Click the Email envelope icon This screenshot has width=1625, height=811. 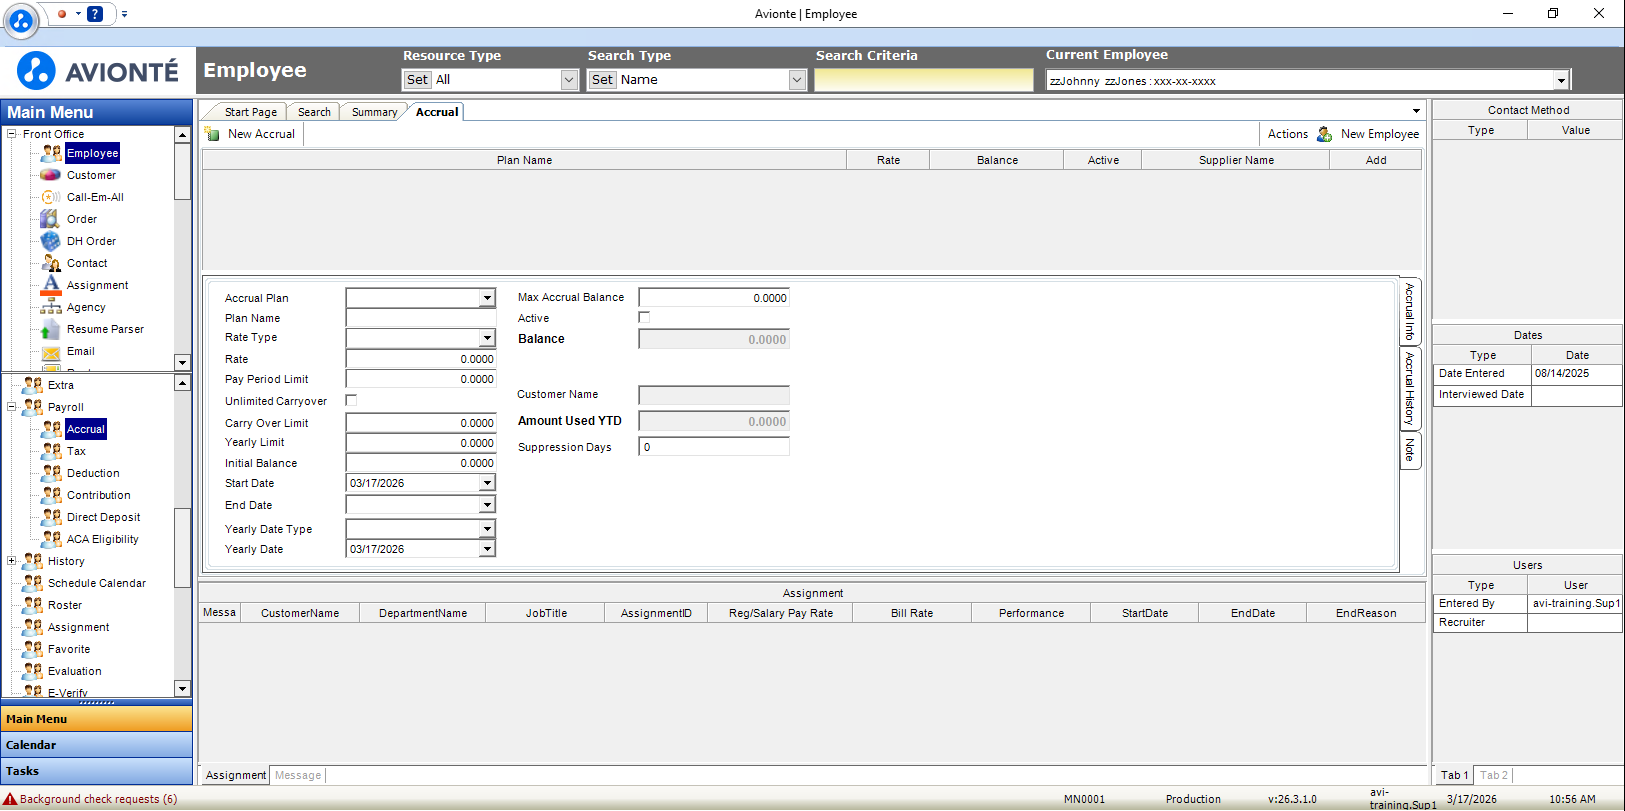[51, 351]
